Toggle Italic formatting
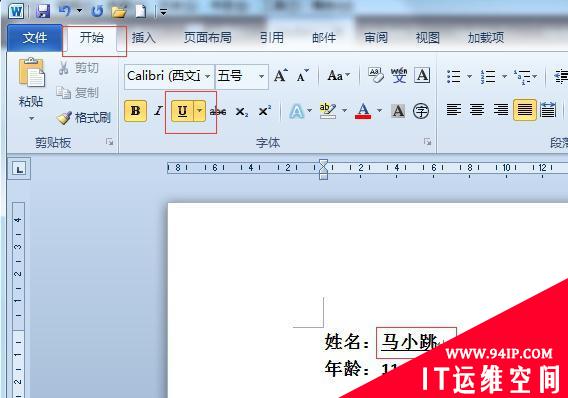This screenshot has height=398, width=568. click(158, 111)
